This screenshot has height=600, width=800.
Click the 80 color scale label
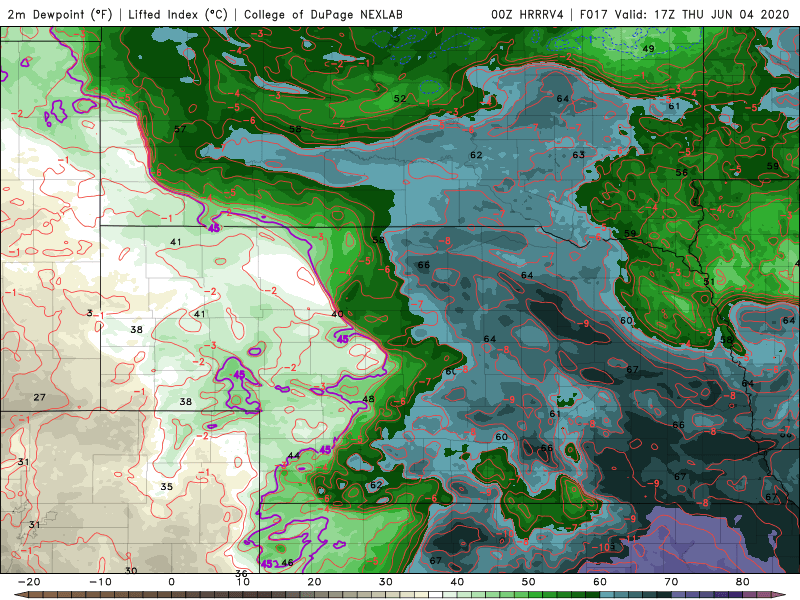743,582
